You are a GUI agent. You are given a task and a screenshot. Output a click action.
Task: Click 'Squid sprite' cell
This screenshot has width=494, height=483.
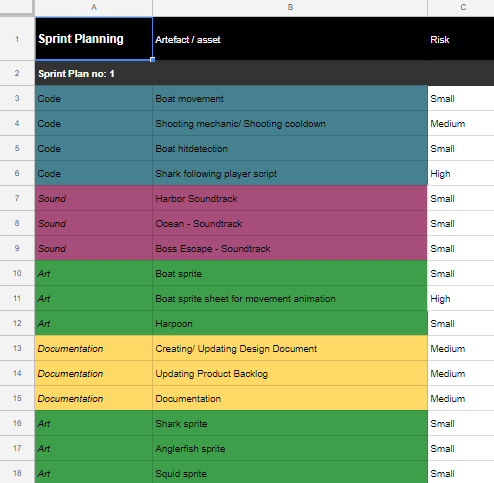click(290, 473)
